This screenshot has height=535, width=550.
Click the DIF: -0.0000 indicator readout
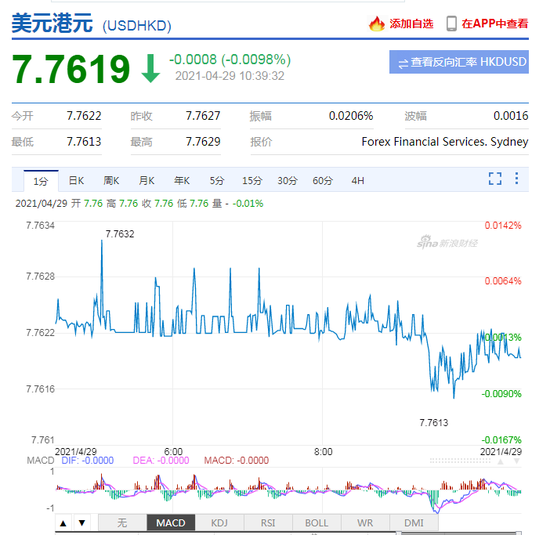88,461
